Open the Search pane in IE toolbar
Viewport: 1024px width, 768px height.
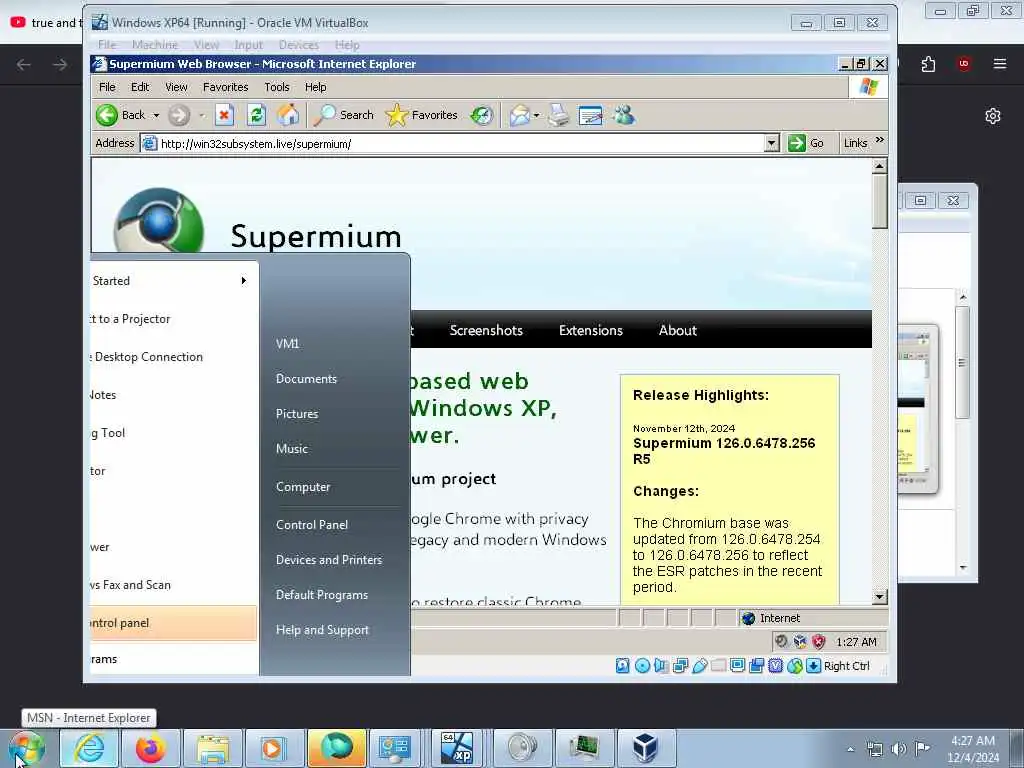coord(344,116)
